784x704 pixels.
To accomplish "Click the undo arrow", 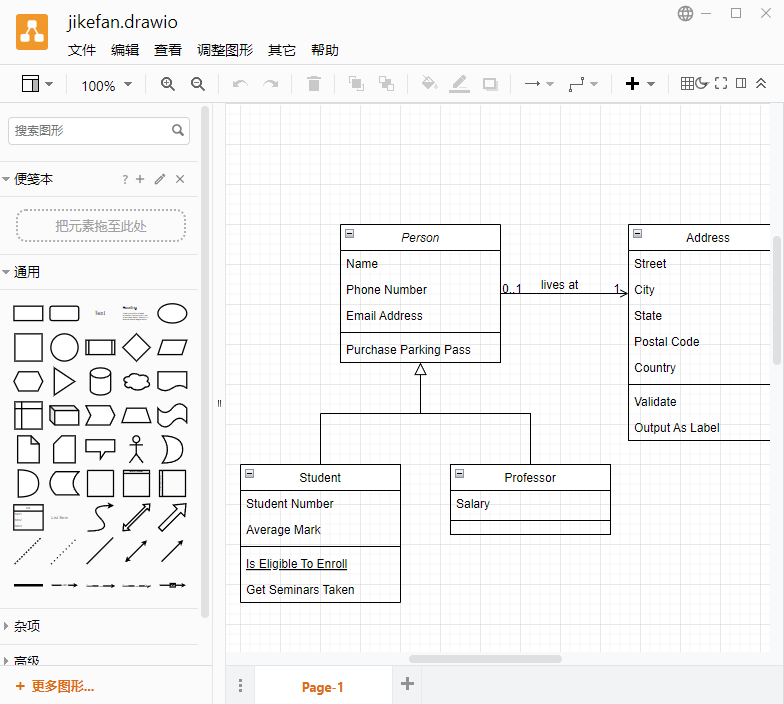I will [x=240, y=84].
